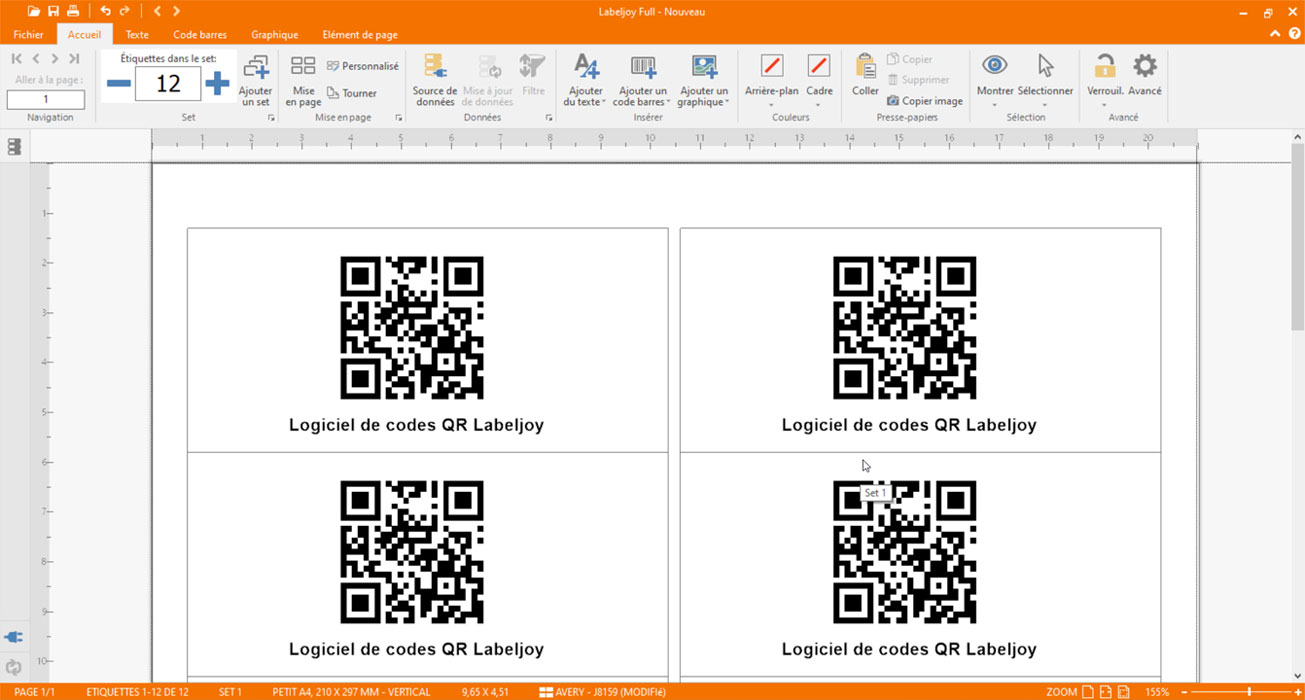Go to last page navigation arrow
The height and width of the screenshot is (700, 1305).
coord(73,59)
